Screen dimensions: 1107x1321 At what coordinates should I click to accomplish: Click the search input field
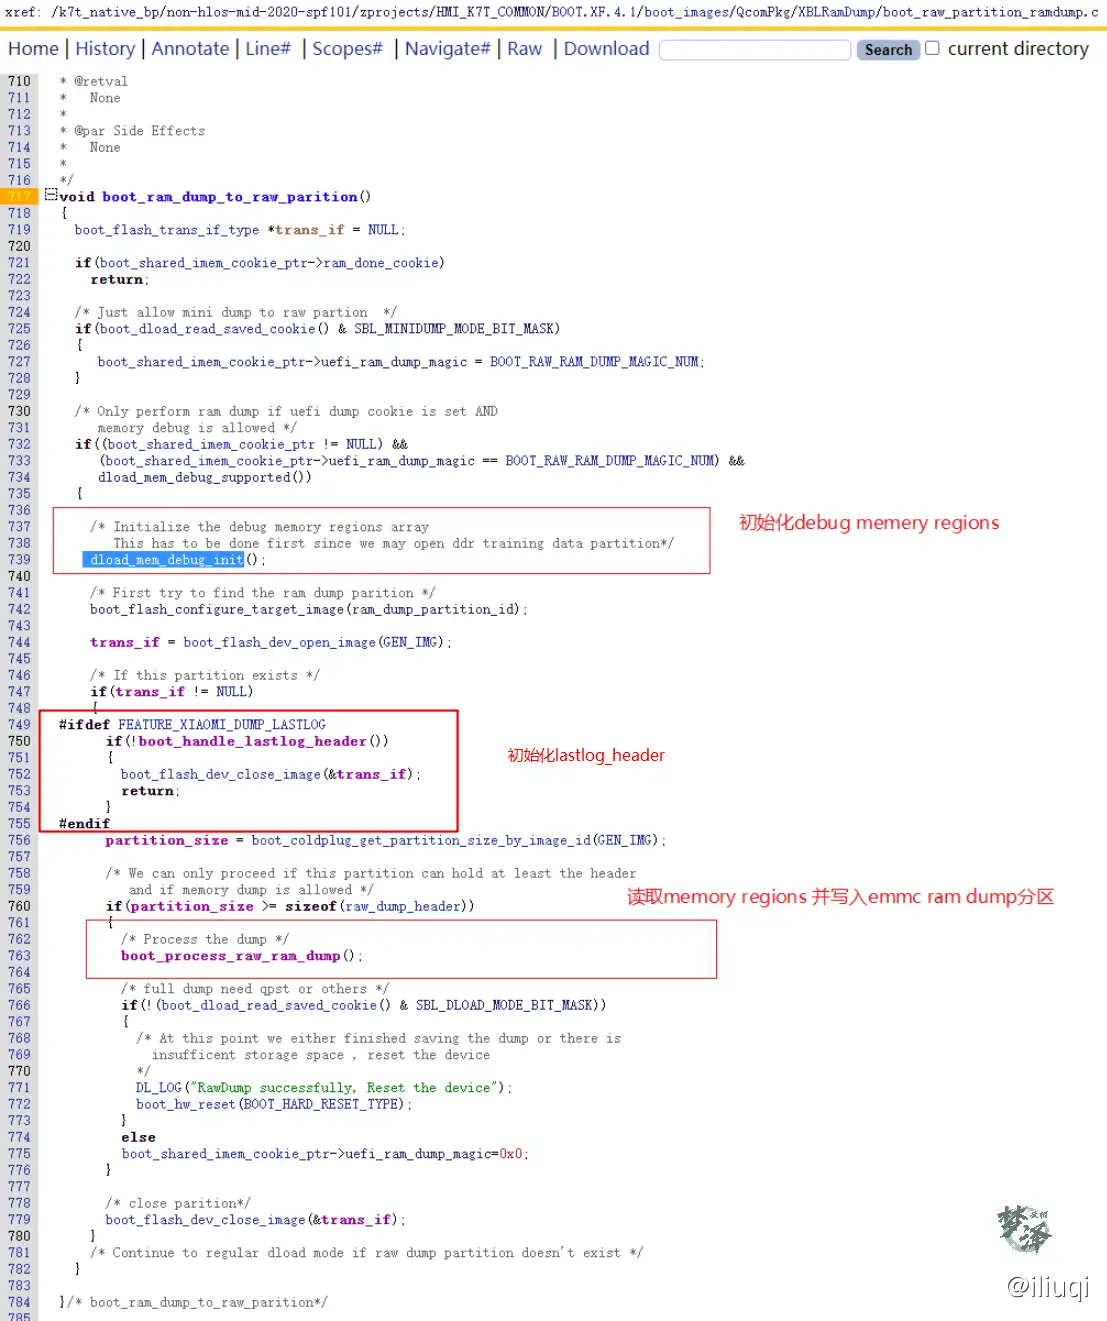click(x=755, y=50)
